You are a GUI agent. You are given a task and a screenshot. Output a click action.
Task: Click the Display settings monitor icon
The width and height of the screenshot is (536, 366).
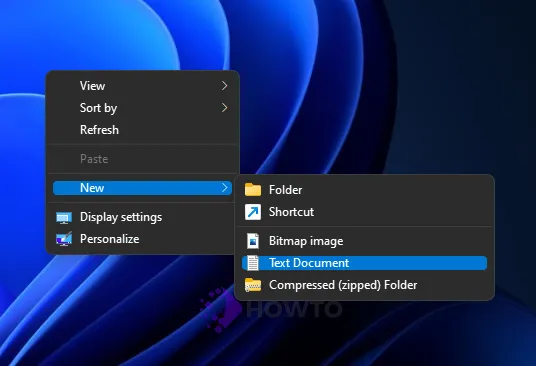click(64, 218)
